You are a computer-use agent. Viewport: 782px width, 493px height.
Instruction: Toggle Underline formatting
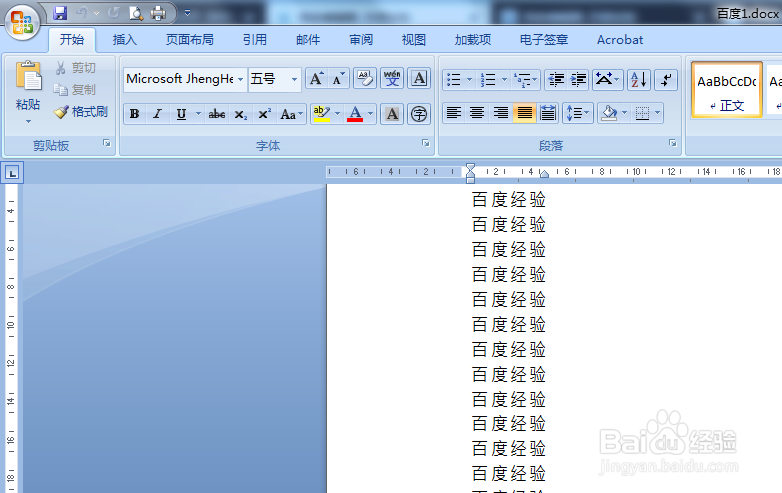(x=181, y=114)
